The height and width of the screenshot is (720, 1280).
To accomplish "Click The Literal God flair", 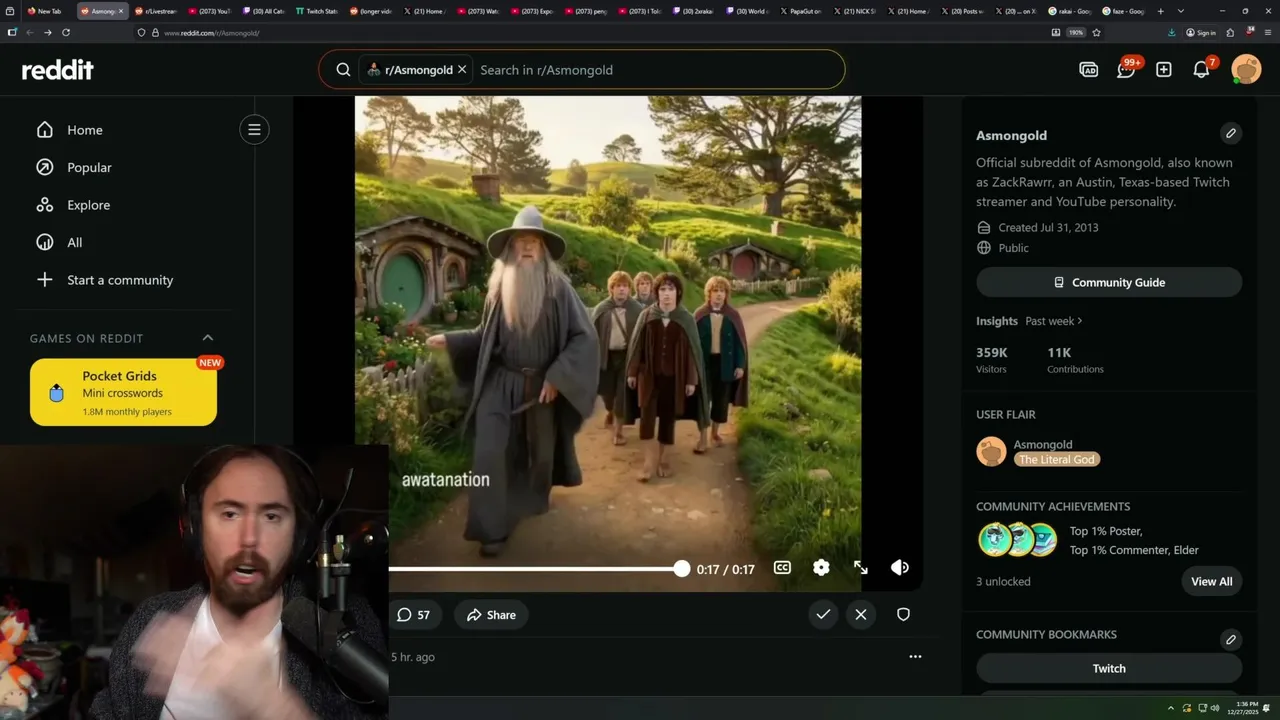I will pos(1057,459).
